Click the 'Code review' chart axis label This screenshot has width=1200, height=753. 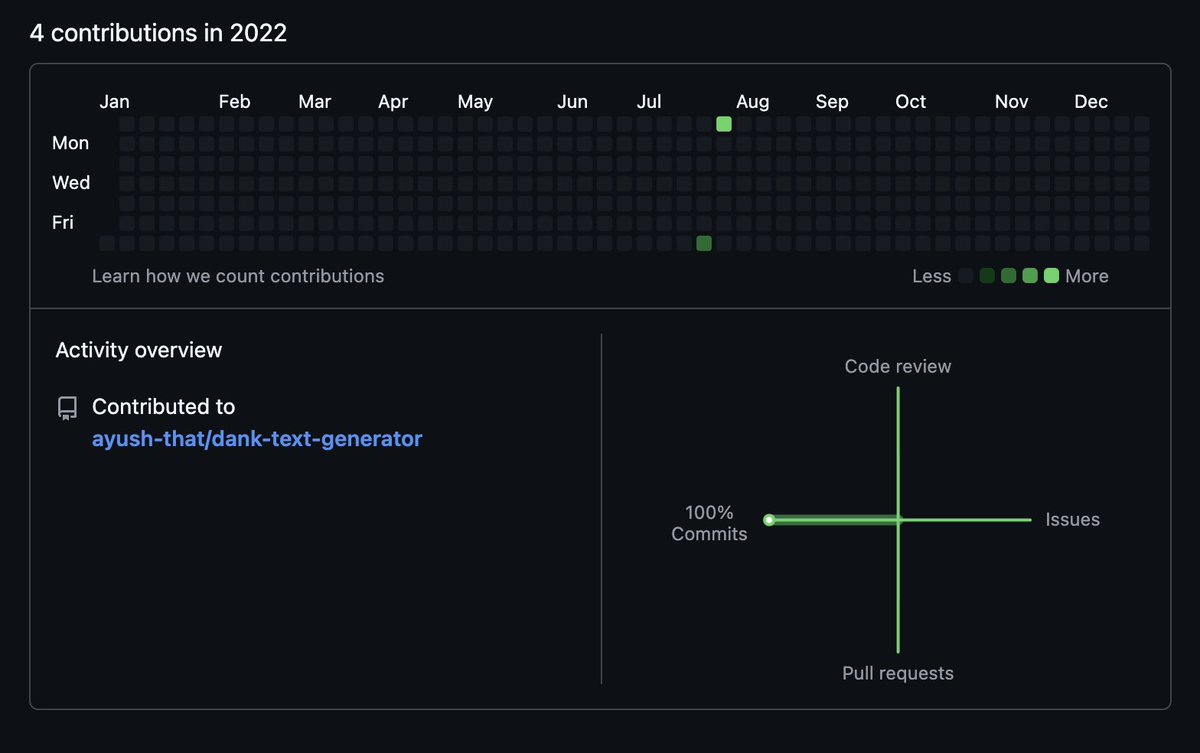(x=898, y=367)
